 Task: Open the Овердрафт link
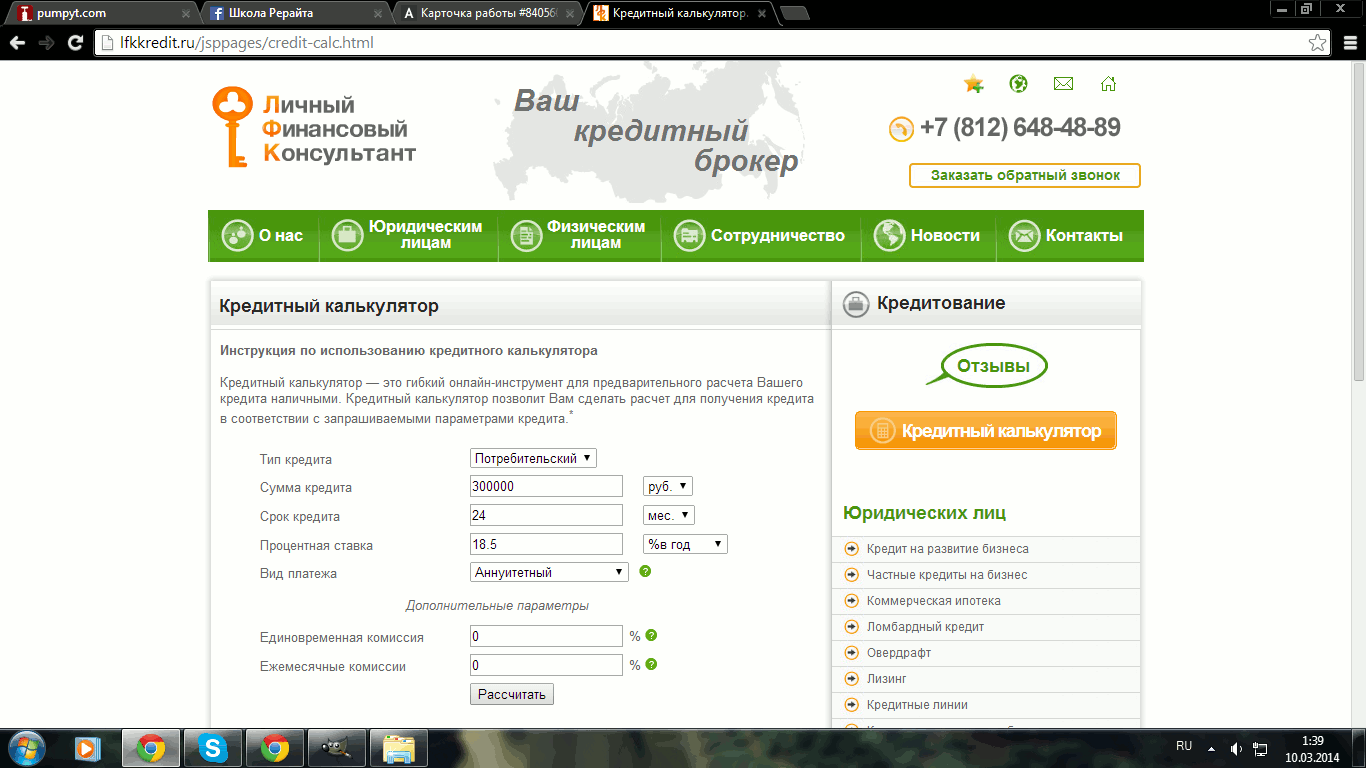[x=899, y=653]
